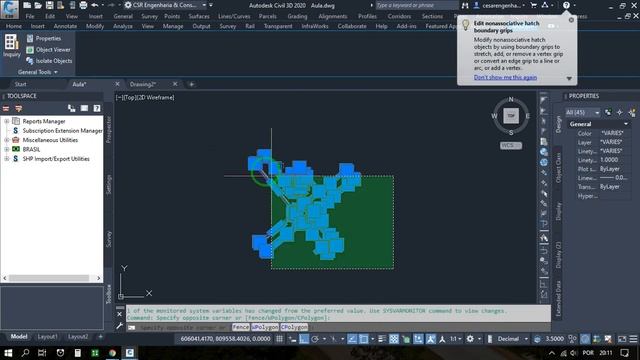Expand the General Tools panel dropdown
The height and width of the screenshot is (360, 640).
click(38, 72)
